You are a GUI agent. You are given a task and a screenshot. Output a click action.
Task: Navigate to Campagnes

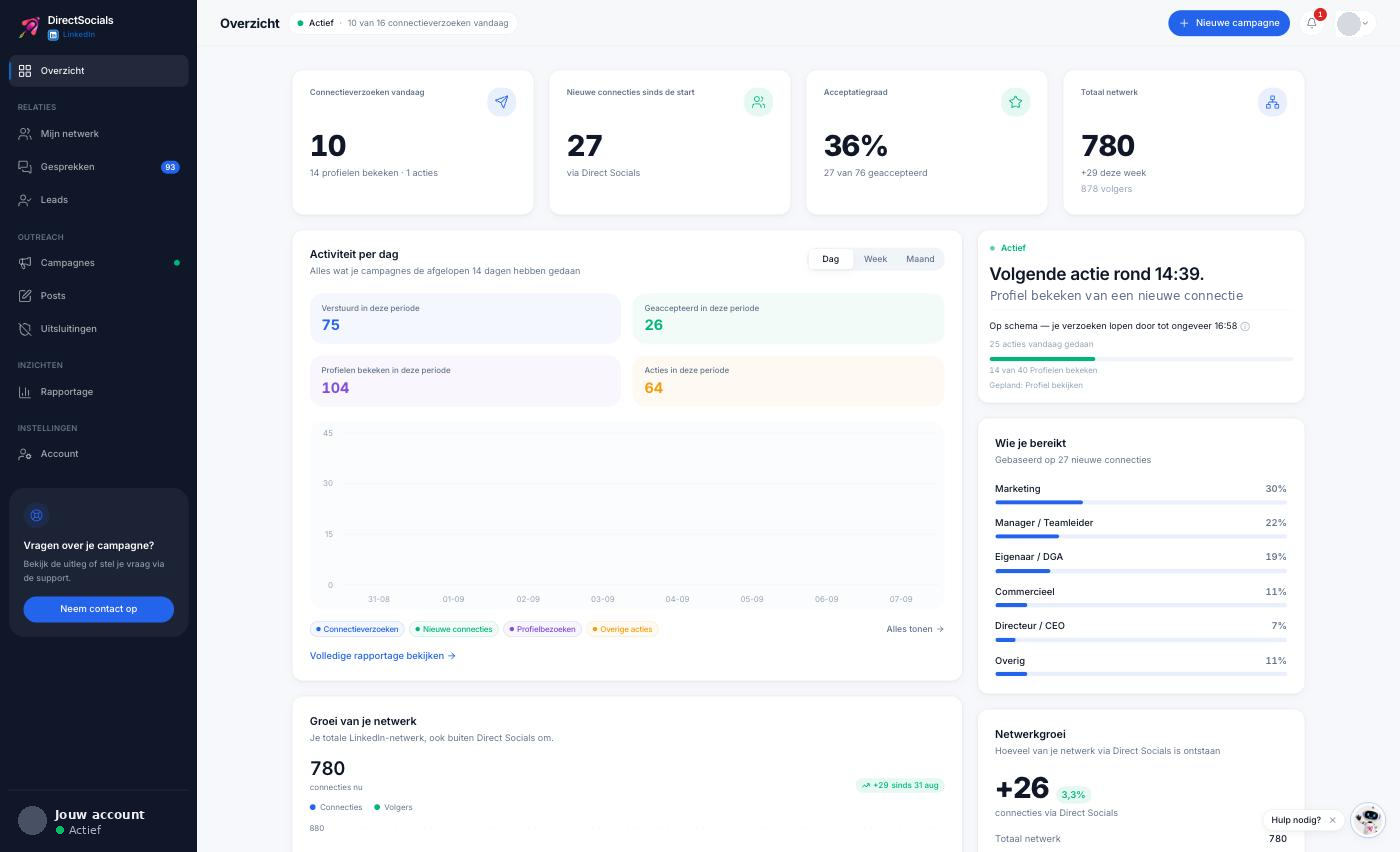pyautogui.click(x=99, y=263)
